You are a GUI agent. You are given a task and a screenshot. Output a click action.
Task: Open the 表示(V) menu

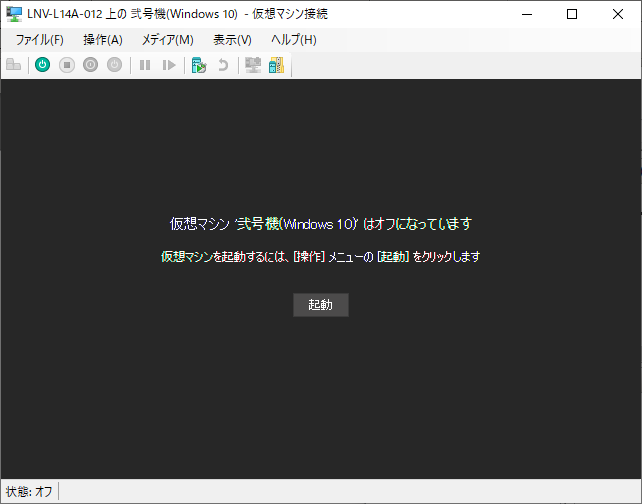point(232,40)
